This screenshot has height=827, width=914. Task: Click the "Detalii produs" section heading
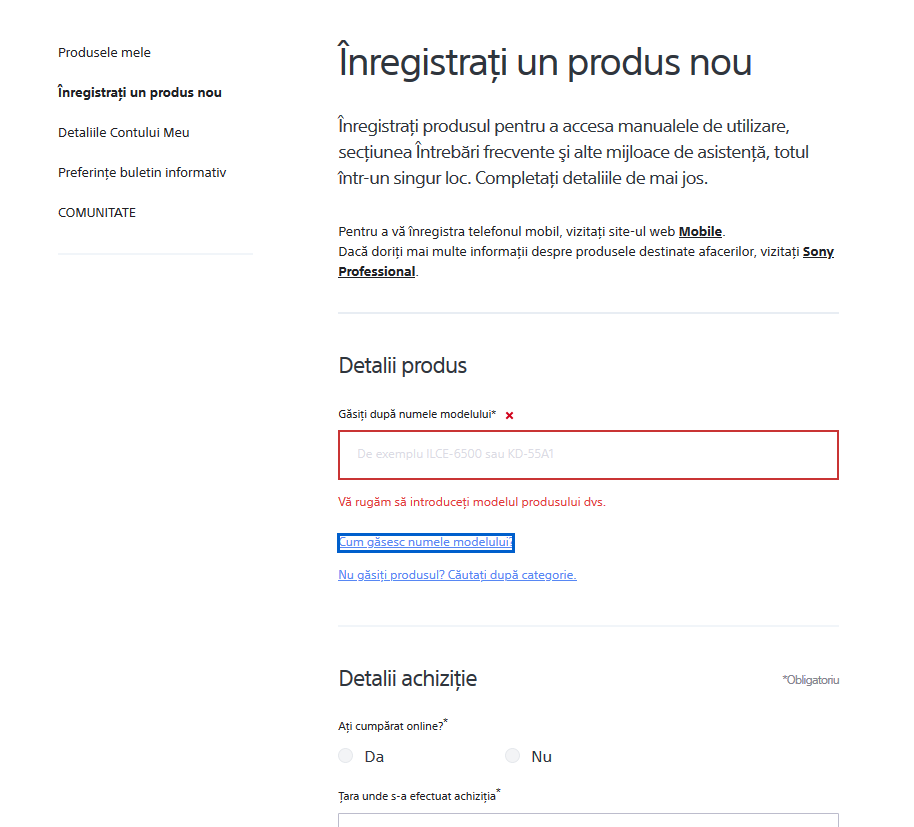[x=403, y=365]
